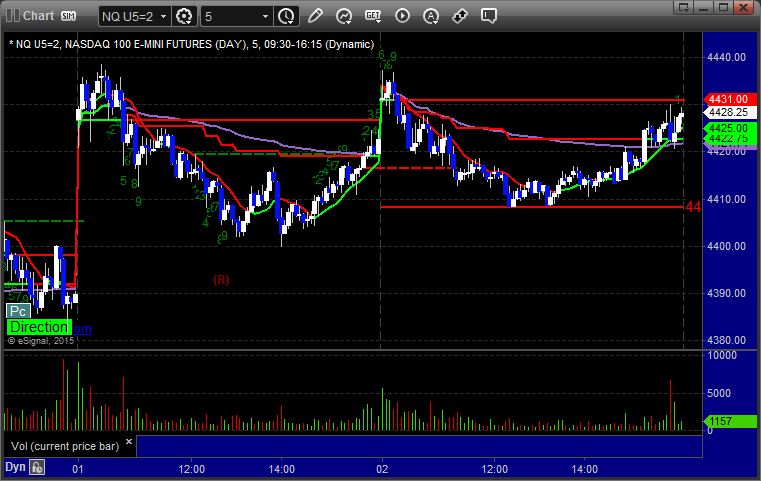761x481 pixels.
Task: Click the bar replay play button
Action: (x=402, y=16)
